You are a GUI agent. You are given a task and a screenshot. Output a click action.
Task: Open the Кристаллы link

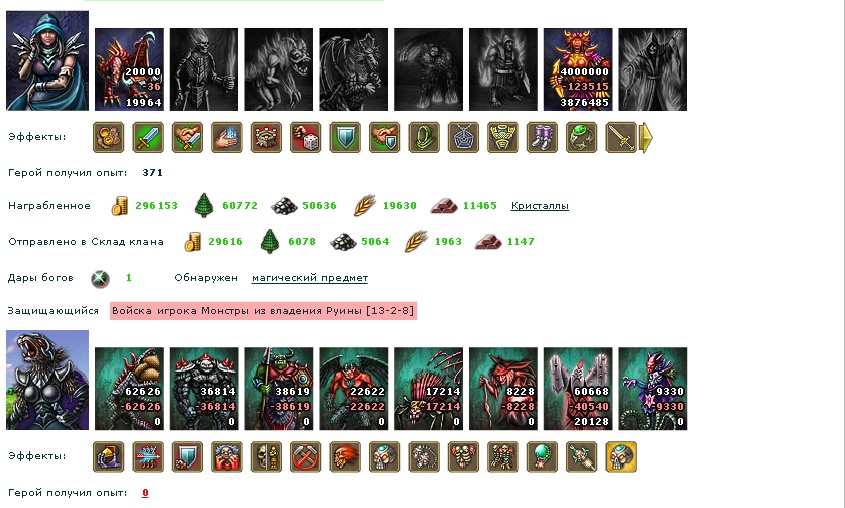coord(539,206)
